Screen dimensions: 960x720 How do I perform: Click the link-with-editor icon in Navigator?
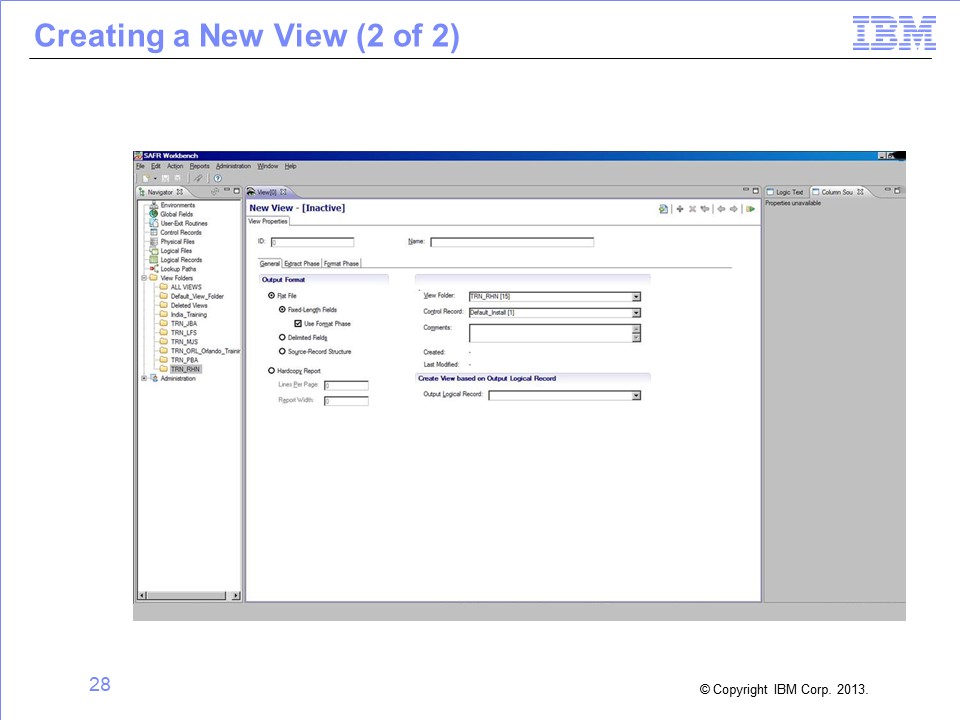pos(215,191)
